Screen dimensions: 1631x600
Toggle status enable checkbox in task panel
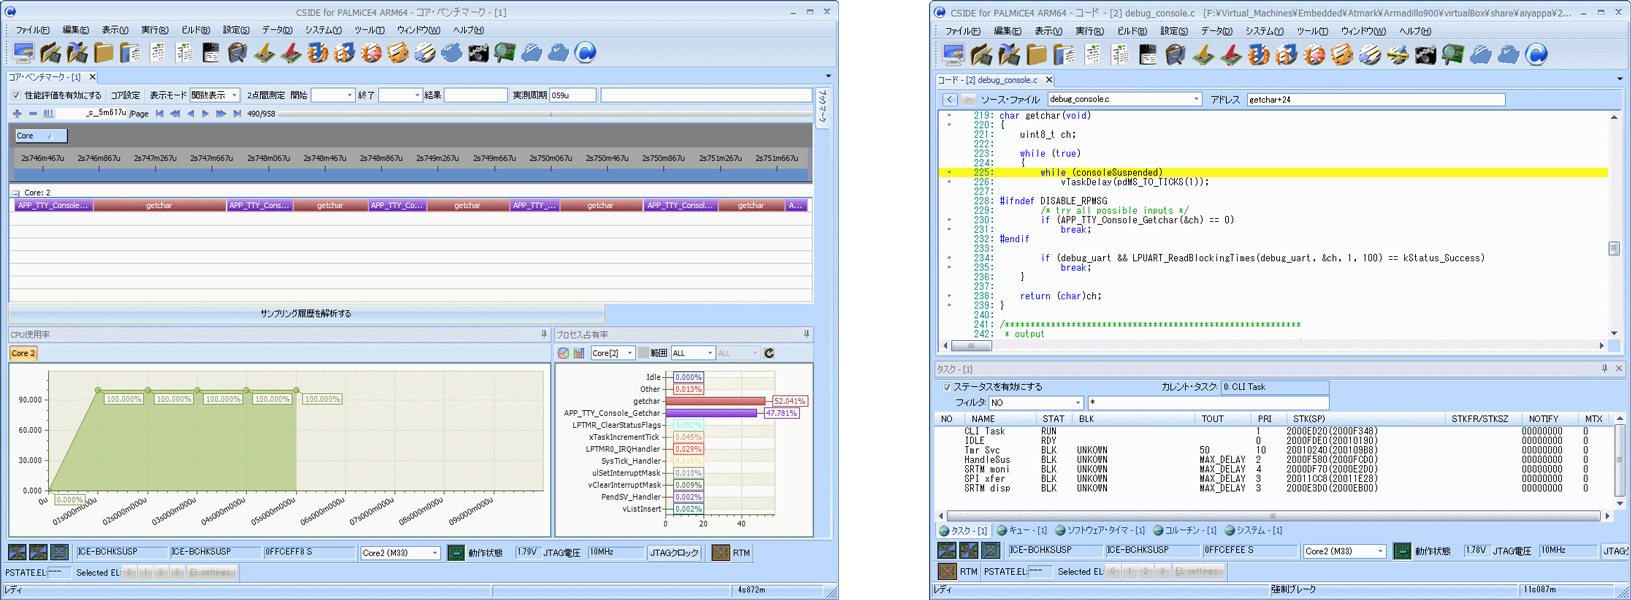click(946, 386)
